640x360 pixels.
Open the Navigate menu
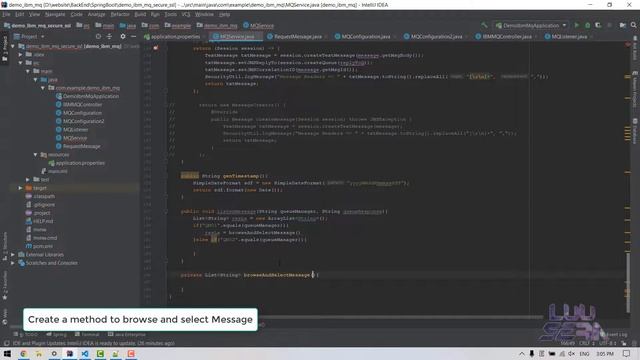[x=55, y=14]
